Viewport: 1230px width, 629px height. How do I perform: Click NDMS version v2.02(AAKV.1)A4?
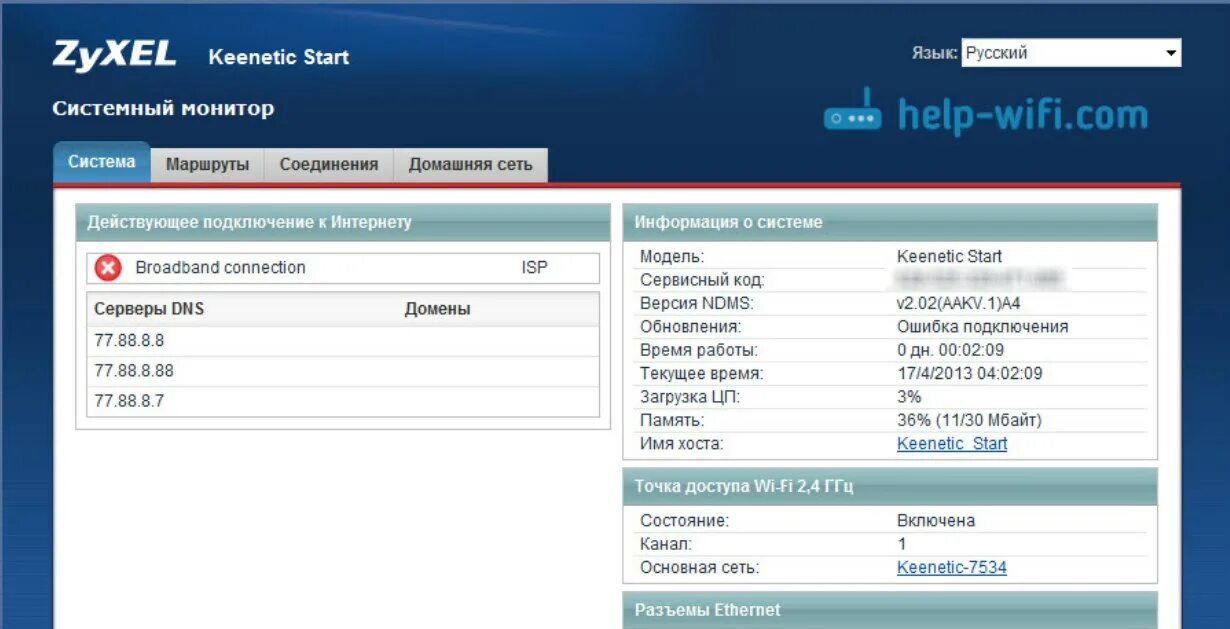(x=961, y=303)
